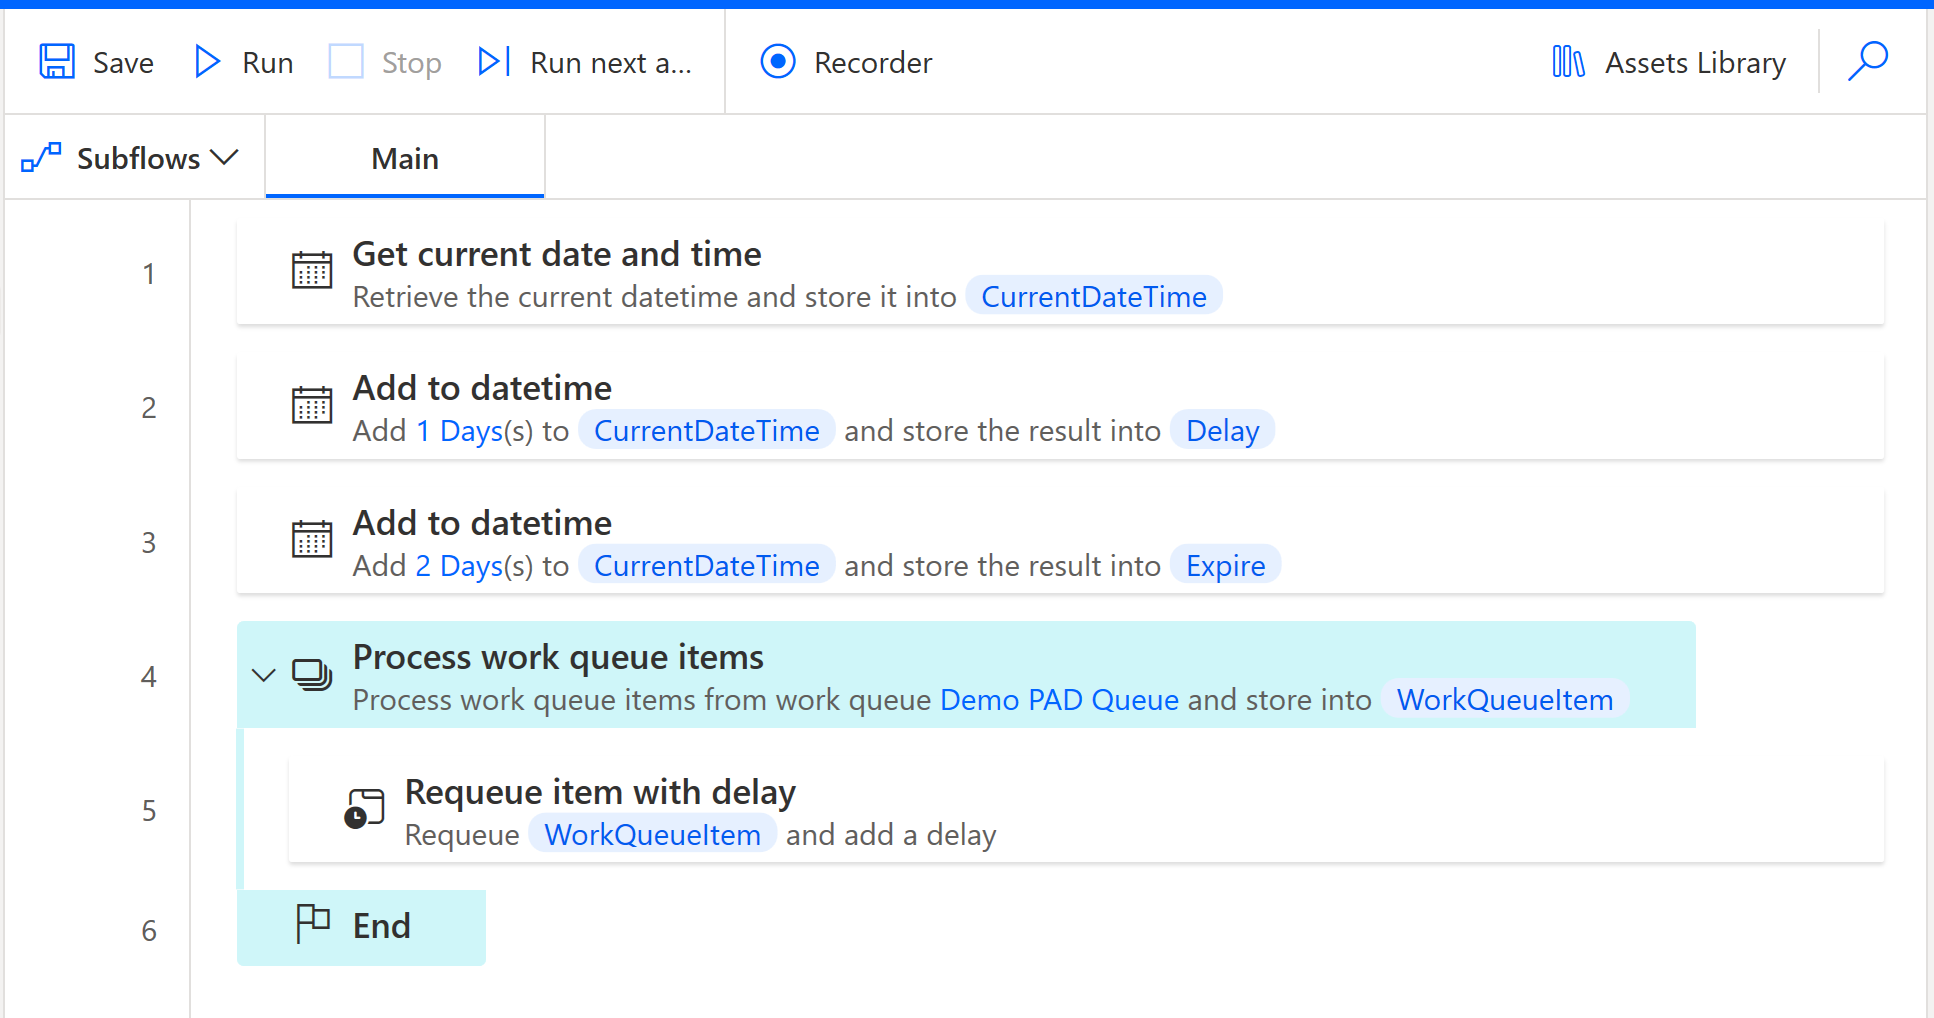Select the Run next action icon

point(493,61)
